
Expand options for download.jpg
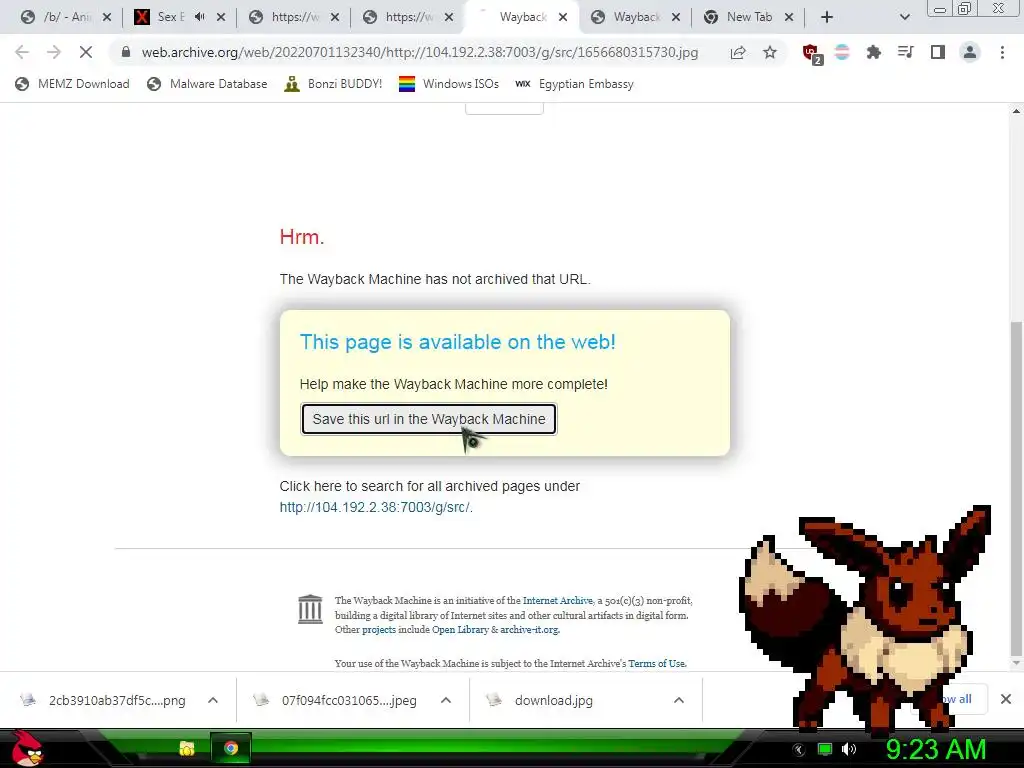679,700
